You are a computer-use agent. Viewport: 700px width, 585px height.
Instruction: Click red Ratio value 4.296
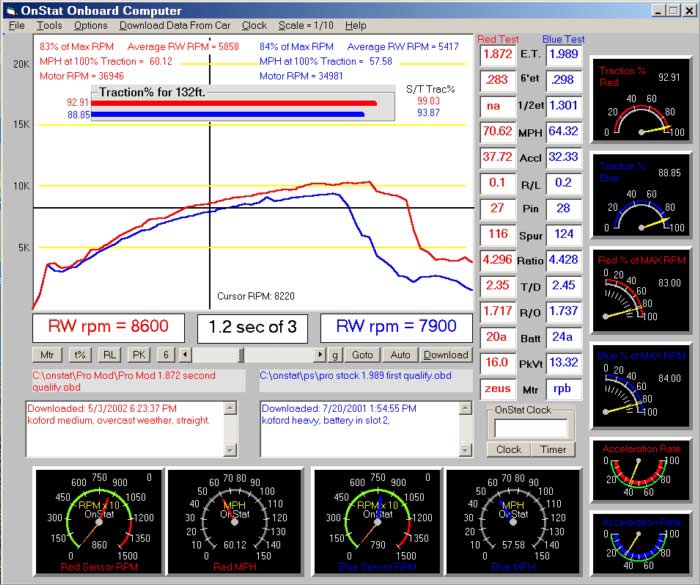(x=497, y=260)
